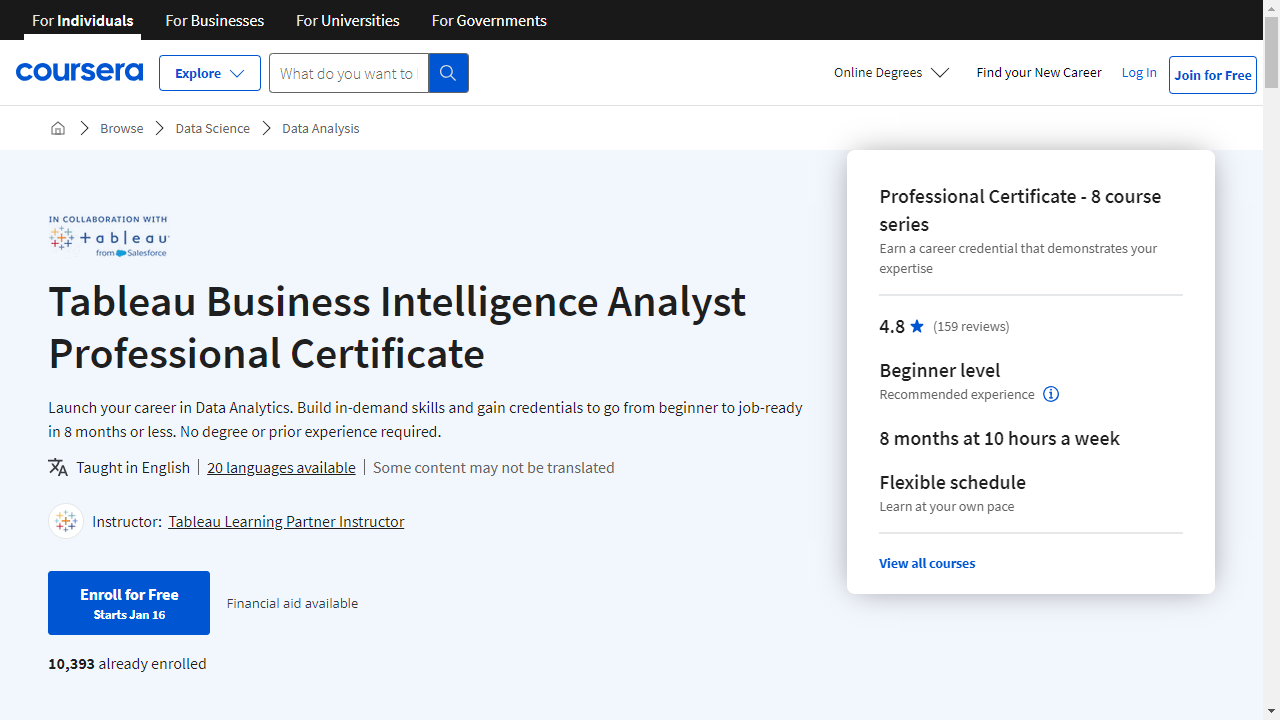Image resolution: width=1280 pixels, height=720 pixels.
Task: Click the "Beginner level" heading
Action: pyautogui.click(x=940, y=370)
